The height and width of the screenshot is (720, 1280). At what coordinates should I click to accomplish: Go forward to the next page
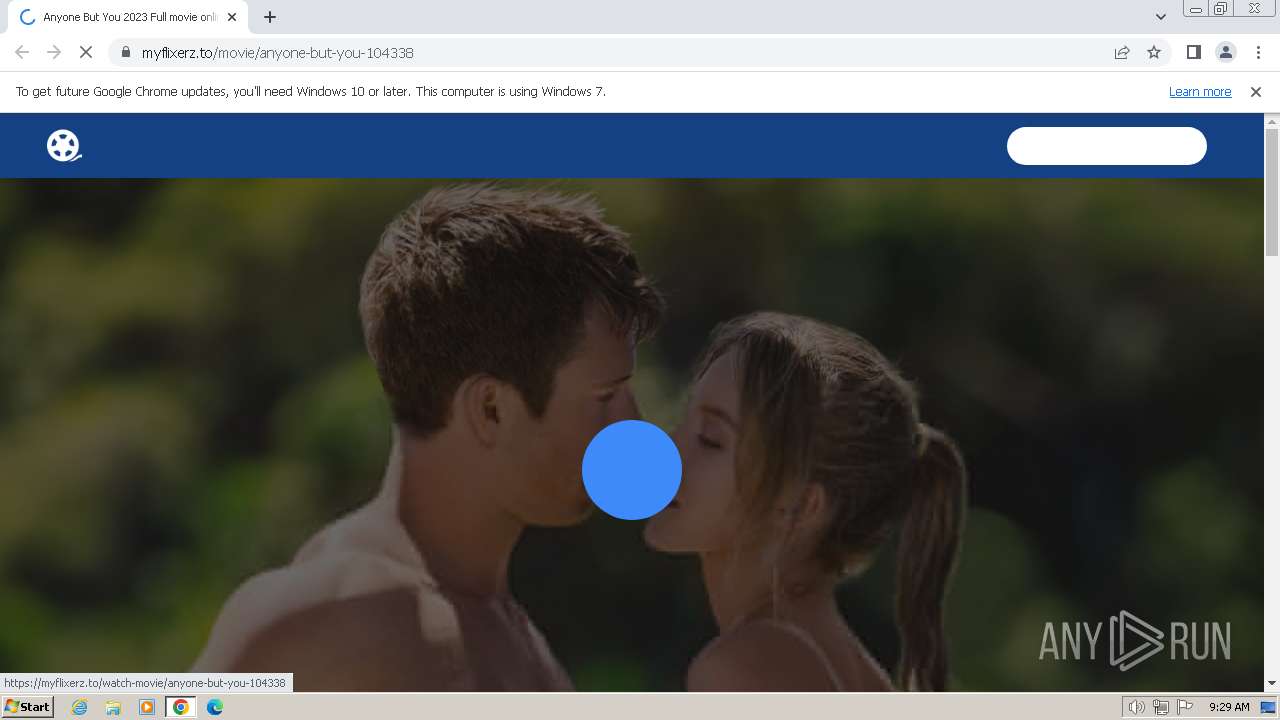pyautogui.click(x=54, y=52)
